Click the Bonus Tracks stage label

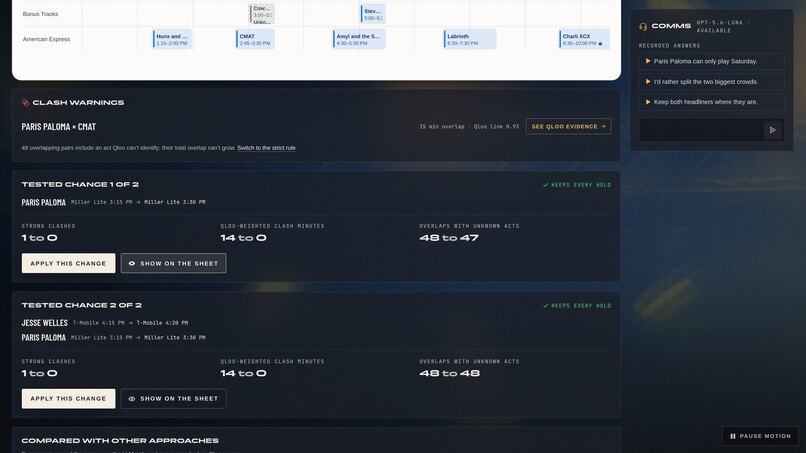tap(40, 14)
